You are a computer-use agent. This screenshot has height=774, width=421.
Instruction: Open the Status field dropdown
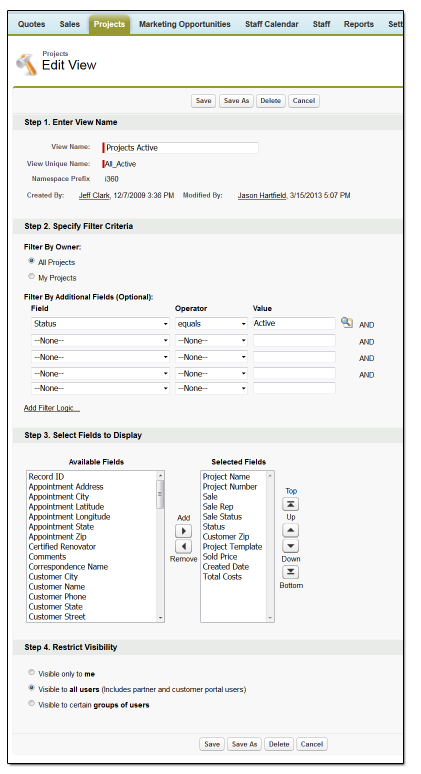101,324
